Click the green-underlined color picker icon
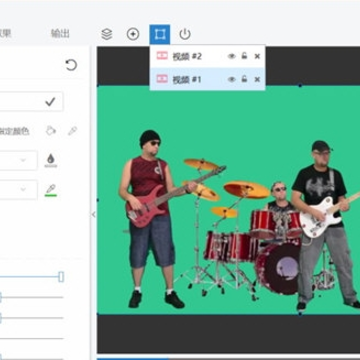 pyautogui.click(x=51, y=190)
